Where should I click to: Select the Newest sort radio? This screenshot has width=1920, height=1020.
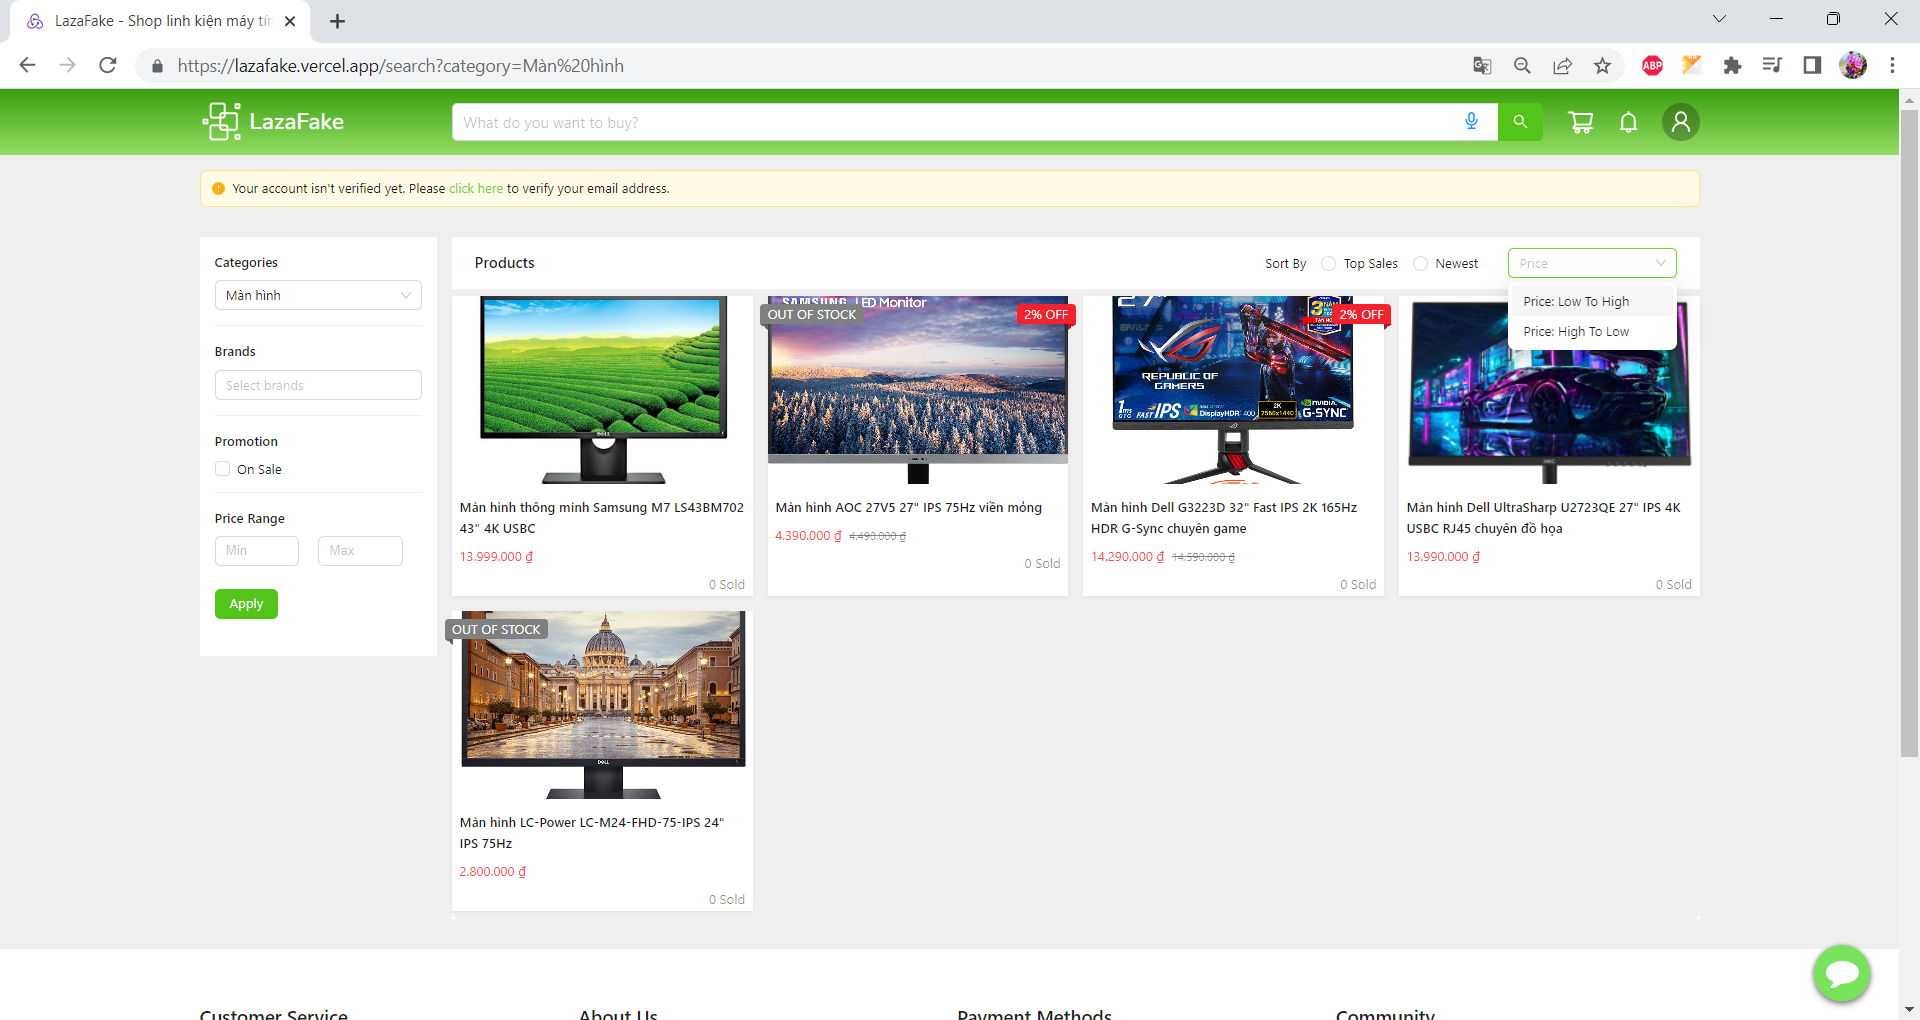pos(1420,263)
